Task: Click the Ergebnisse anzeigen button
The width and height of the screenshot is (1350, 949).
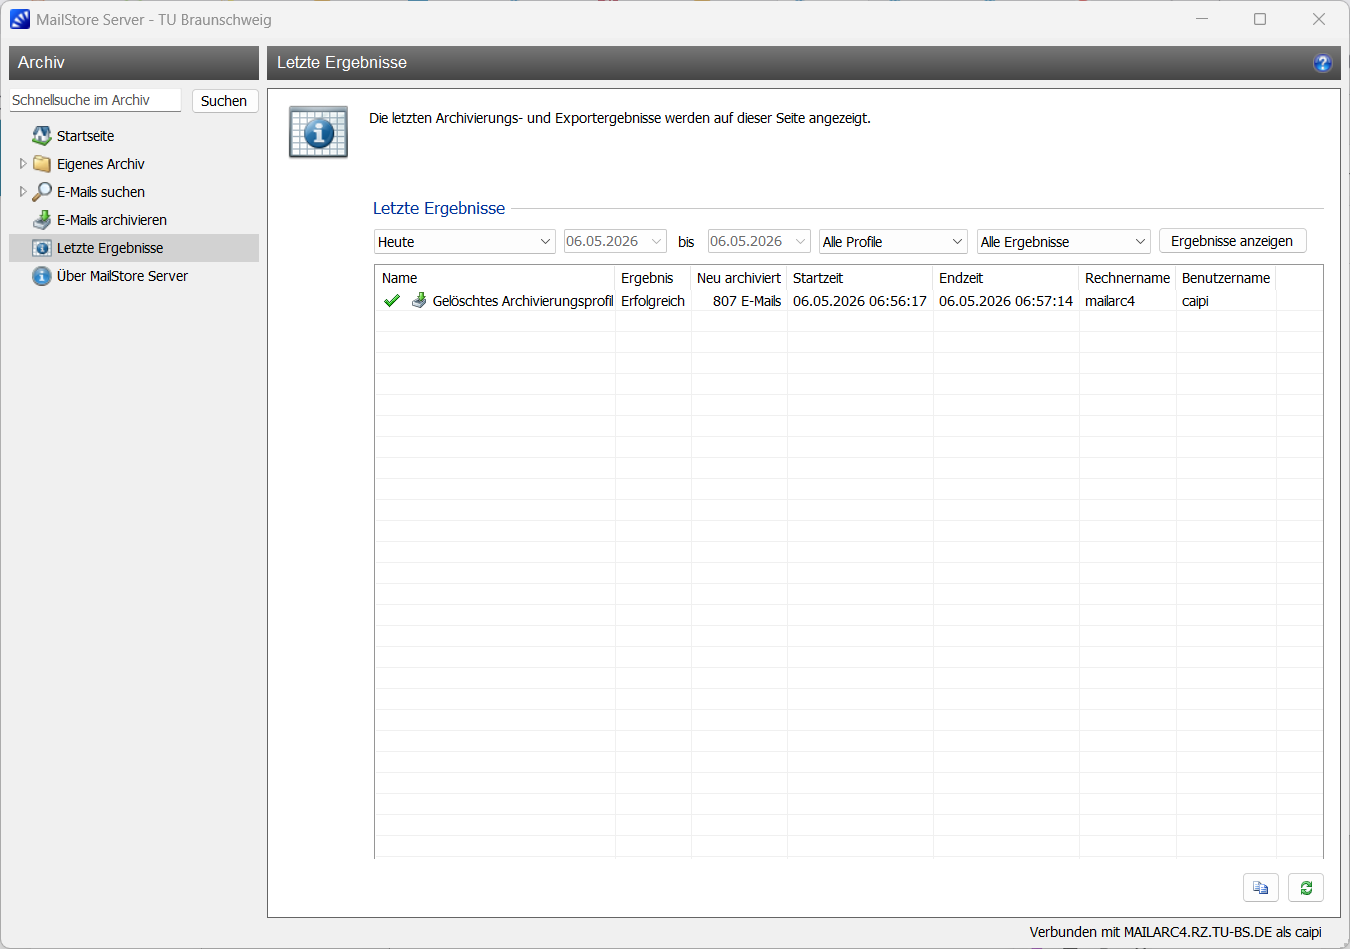Action: [x=1232, y=241]
